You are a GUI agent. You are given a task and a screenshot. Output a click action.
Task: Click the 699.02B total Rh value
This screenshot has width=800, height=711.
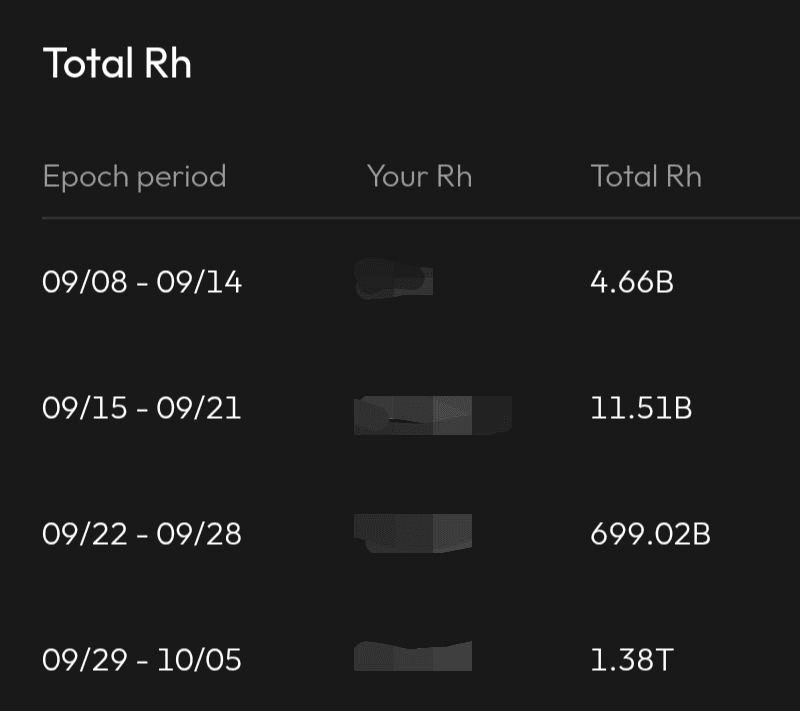click(650, 534)
